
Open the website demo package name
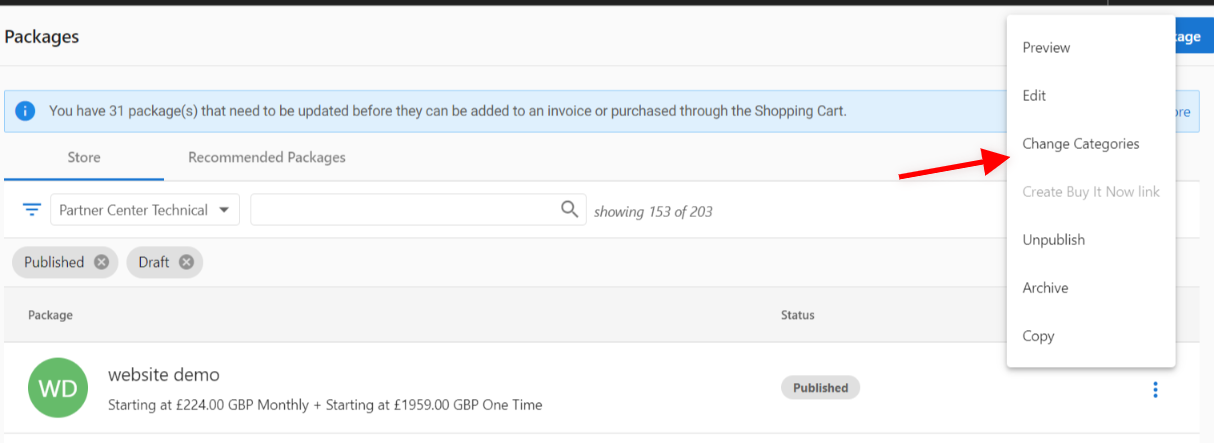(x=164, y=375)
